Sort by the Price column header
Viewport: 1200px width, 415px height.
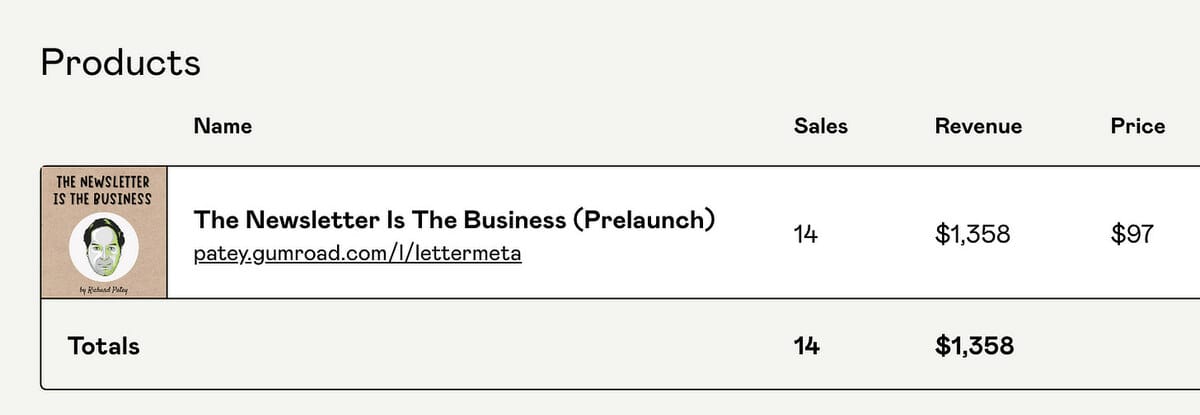(1137, 126)
